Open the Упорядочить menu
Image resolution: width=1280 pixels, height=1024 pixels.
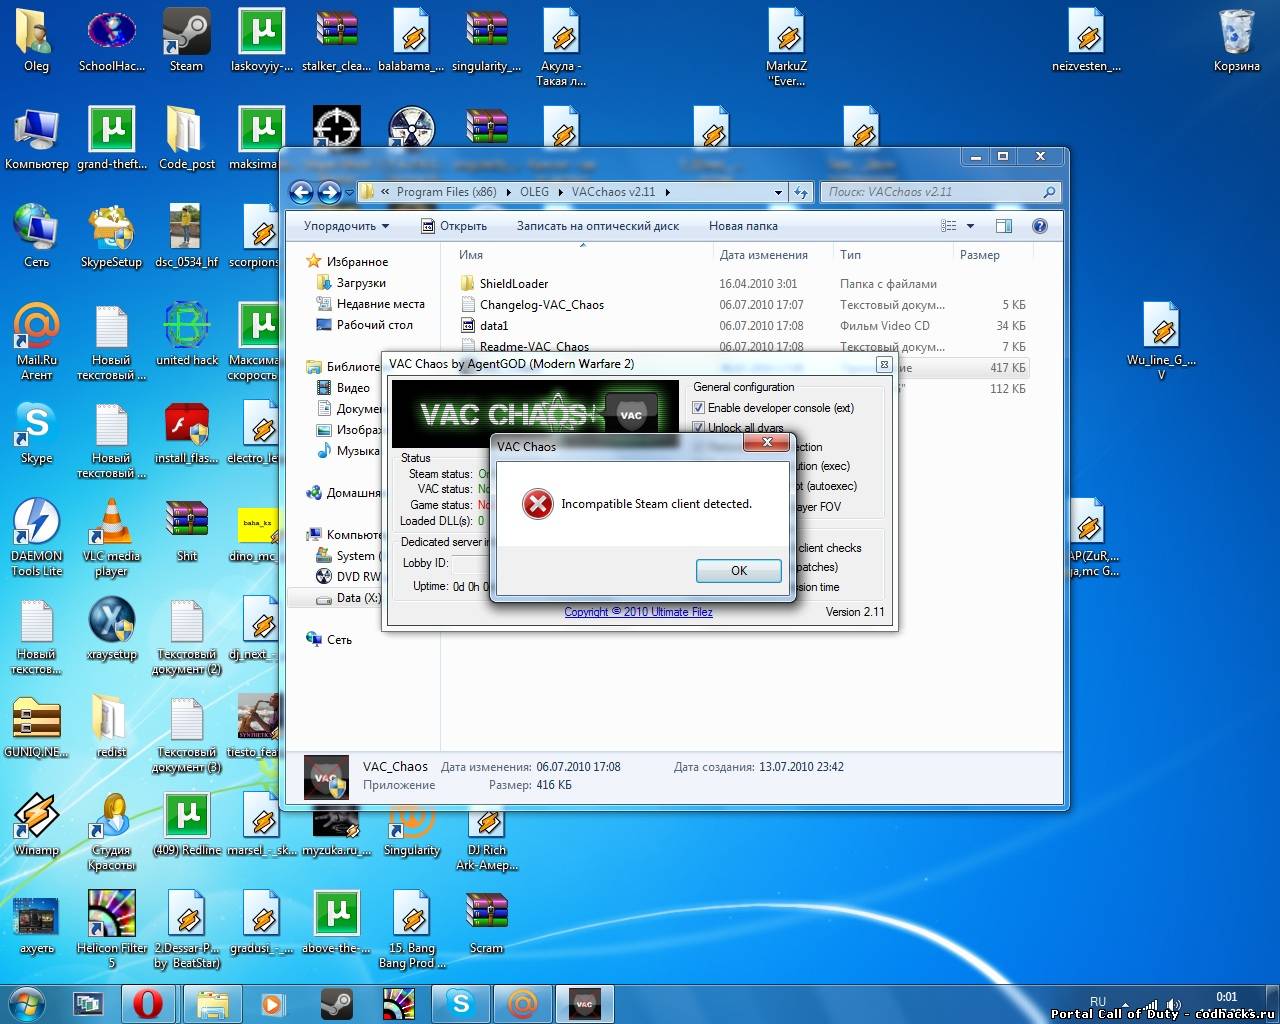point(346,226)
